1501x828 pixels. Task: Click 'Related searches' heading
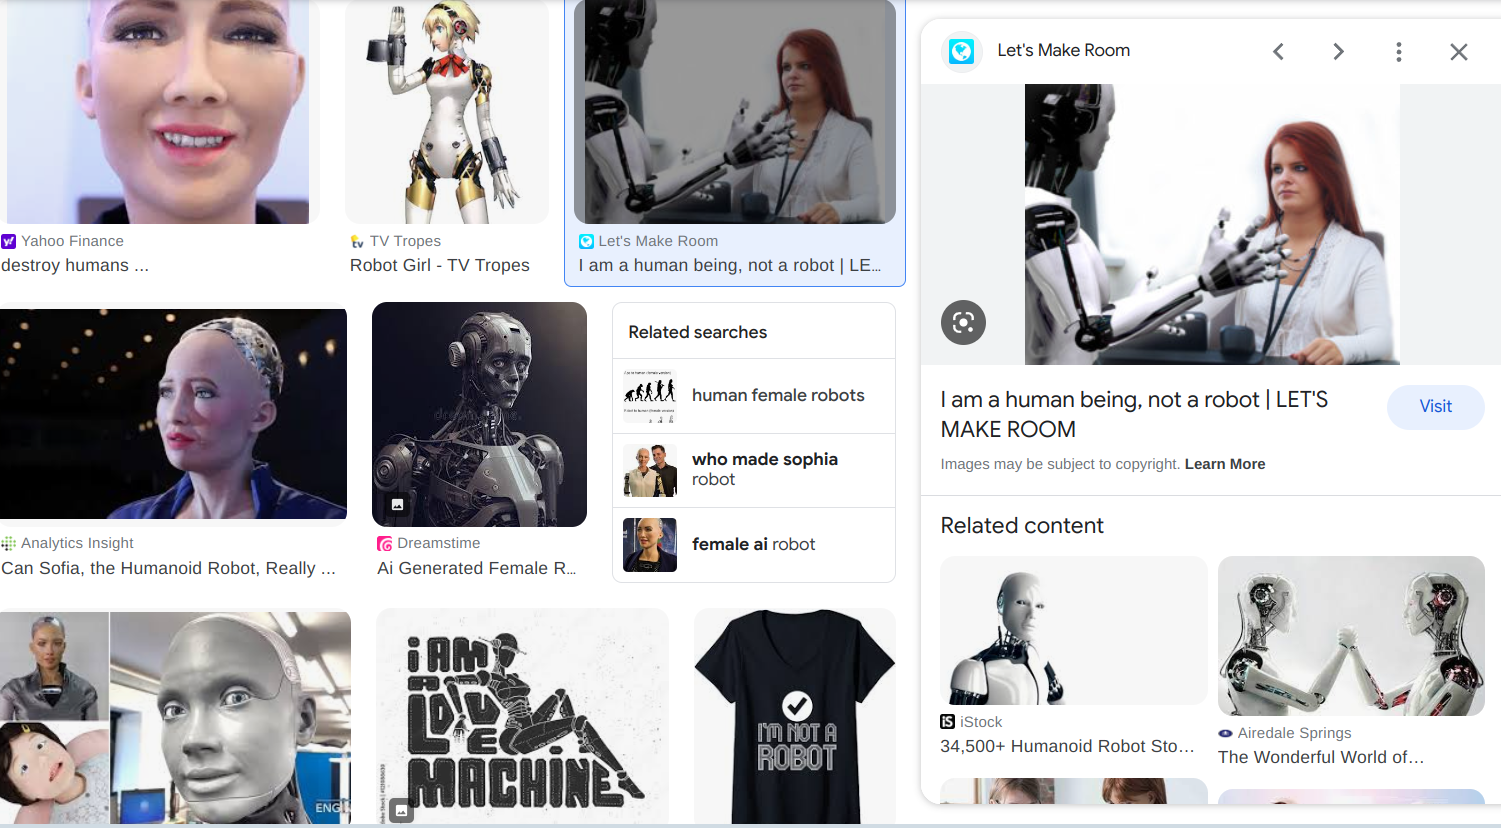698,332
